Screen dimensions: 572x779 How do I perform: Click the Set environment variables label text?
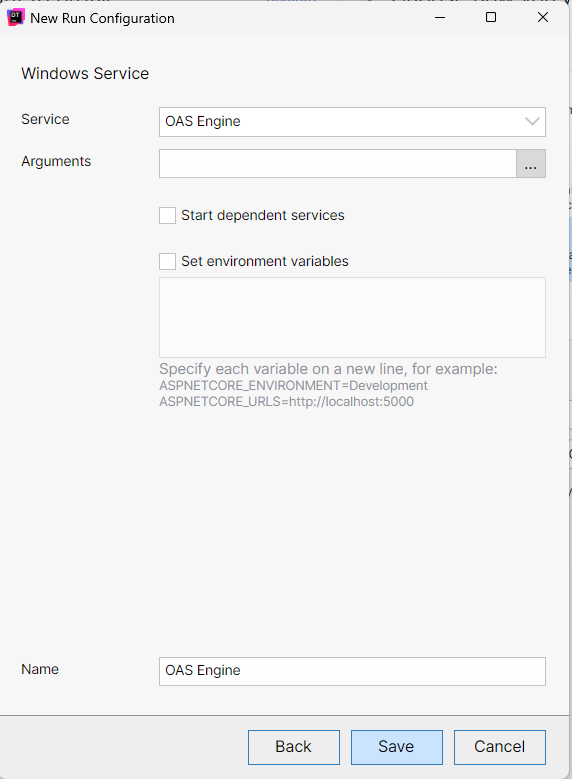click(265, 261)
